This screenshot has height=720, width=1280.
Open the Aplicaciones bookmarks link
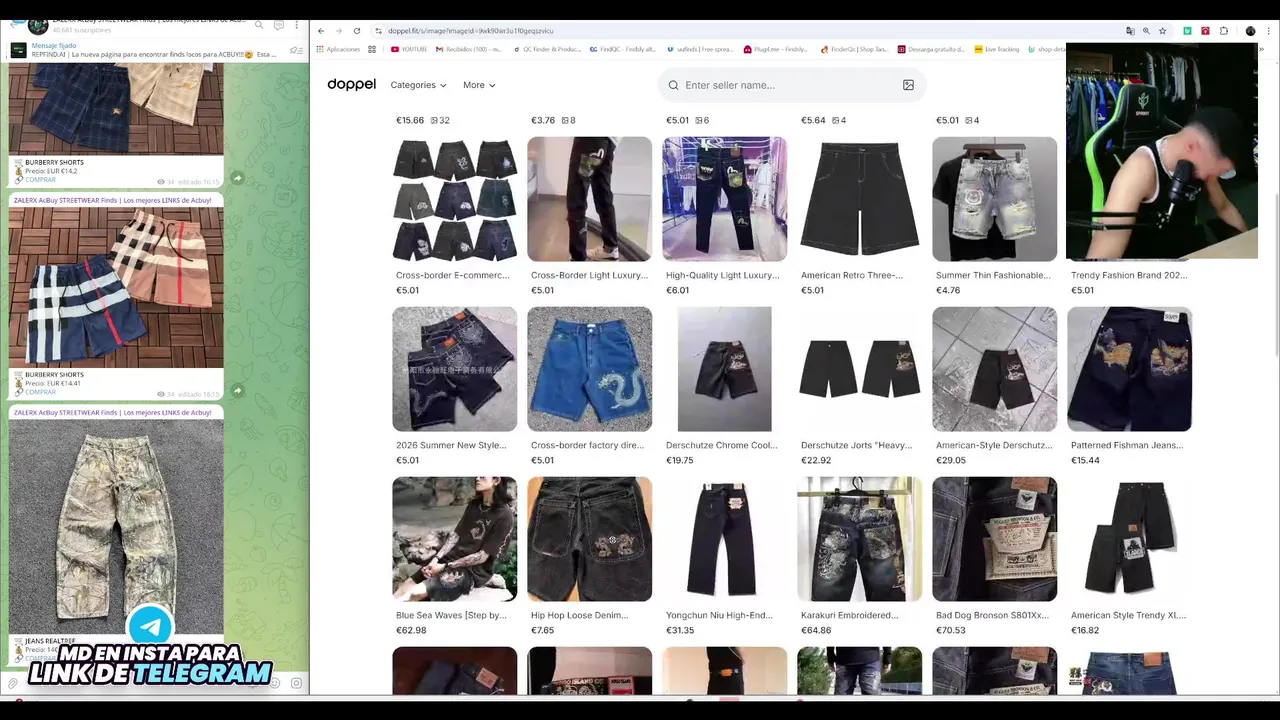(x=338, y=49)
